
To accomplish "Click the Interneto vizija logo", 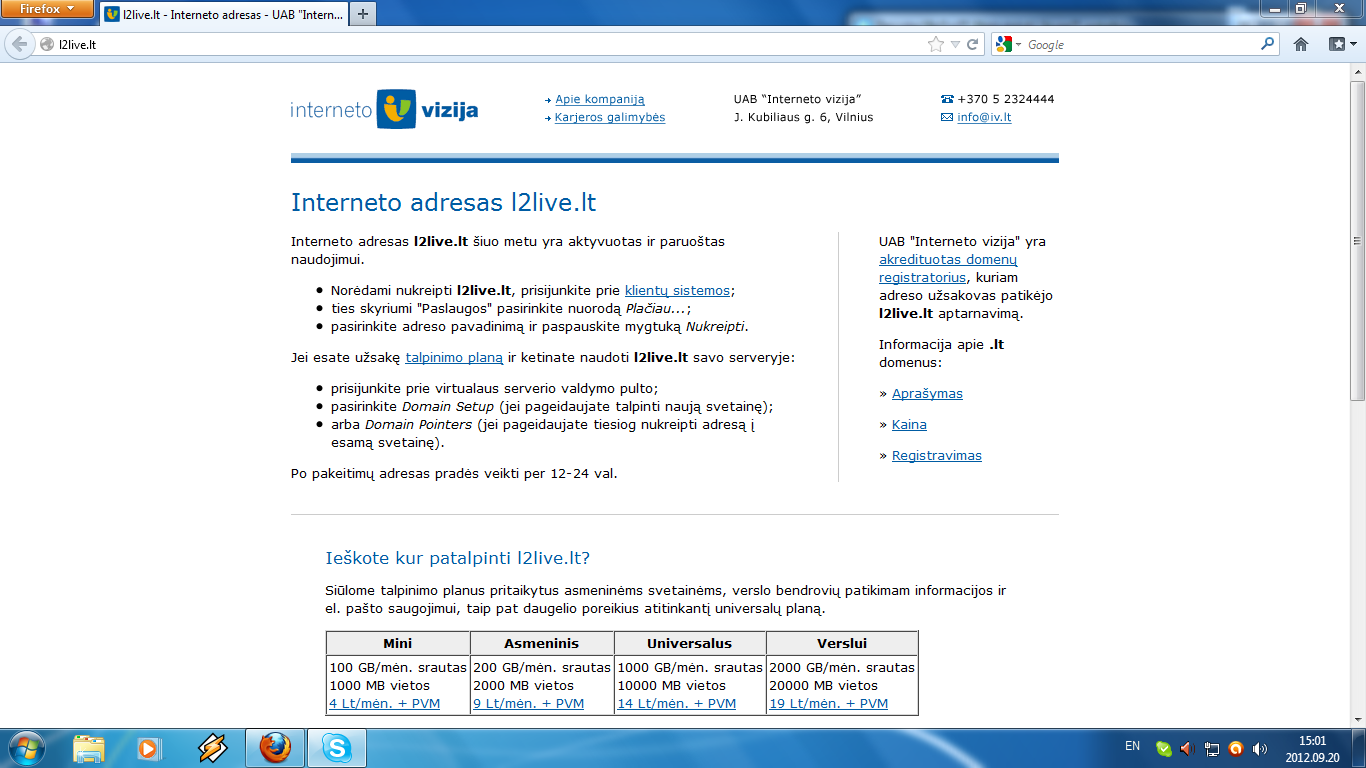I will pyautogui.click(x=385, y=109).
